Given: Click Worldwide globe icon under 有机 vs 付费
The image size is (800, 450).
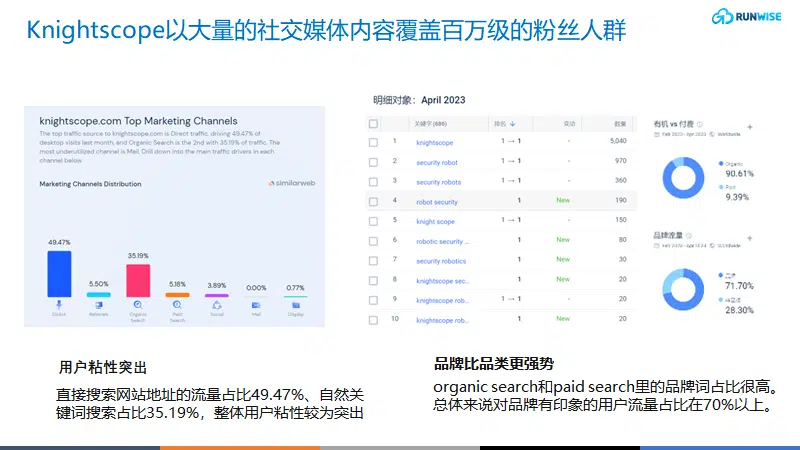Looking at the screenshot, I should click(x=712, y=134).
